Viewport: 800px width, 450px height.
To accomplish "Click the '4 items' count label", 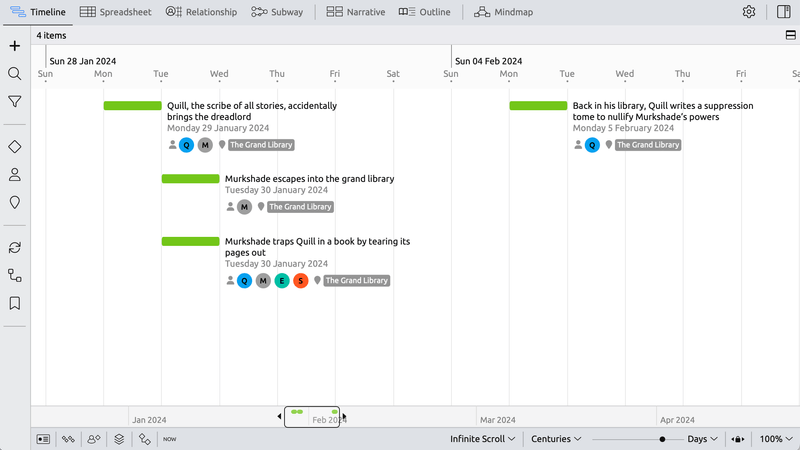I will pyautogui.click(x=51, y=35).
